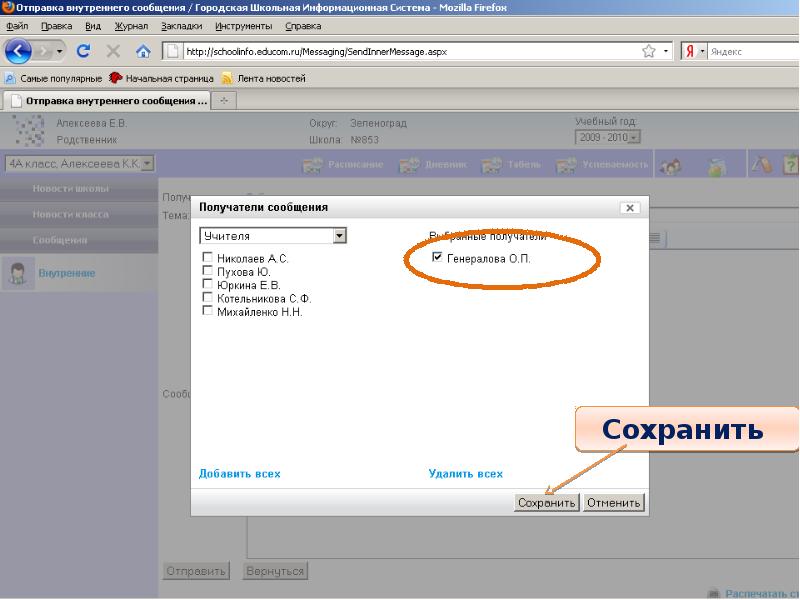Reload the page with the refresh icon
The width and height of the screenshot is (800, 600).
click(83, 51)
